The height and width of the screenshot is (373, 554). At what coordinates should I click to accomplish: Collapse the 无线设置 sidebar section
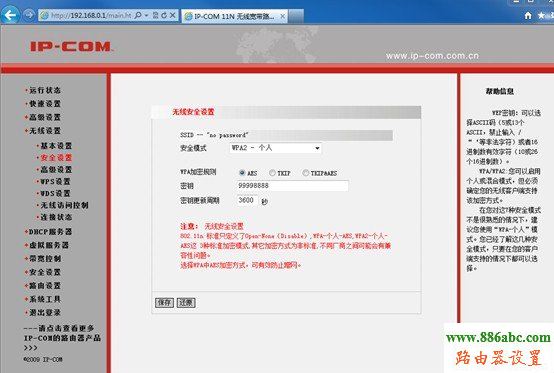[45, 131]
